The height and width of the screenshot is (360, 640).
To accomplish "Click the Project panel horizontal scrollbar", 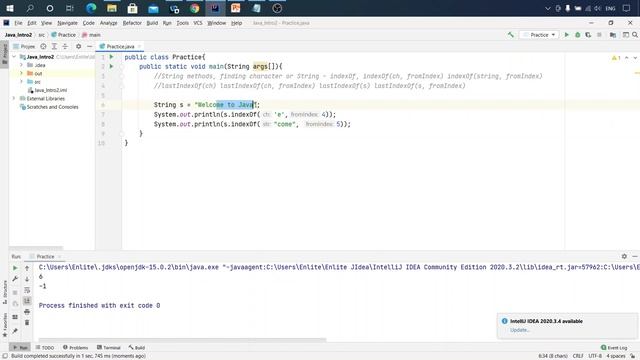I will point(36,248).
